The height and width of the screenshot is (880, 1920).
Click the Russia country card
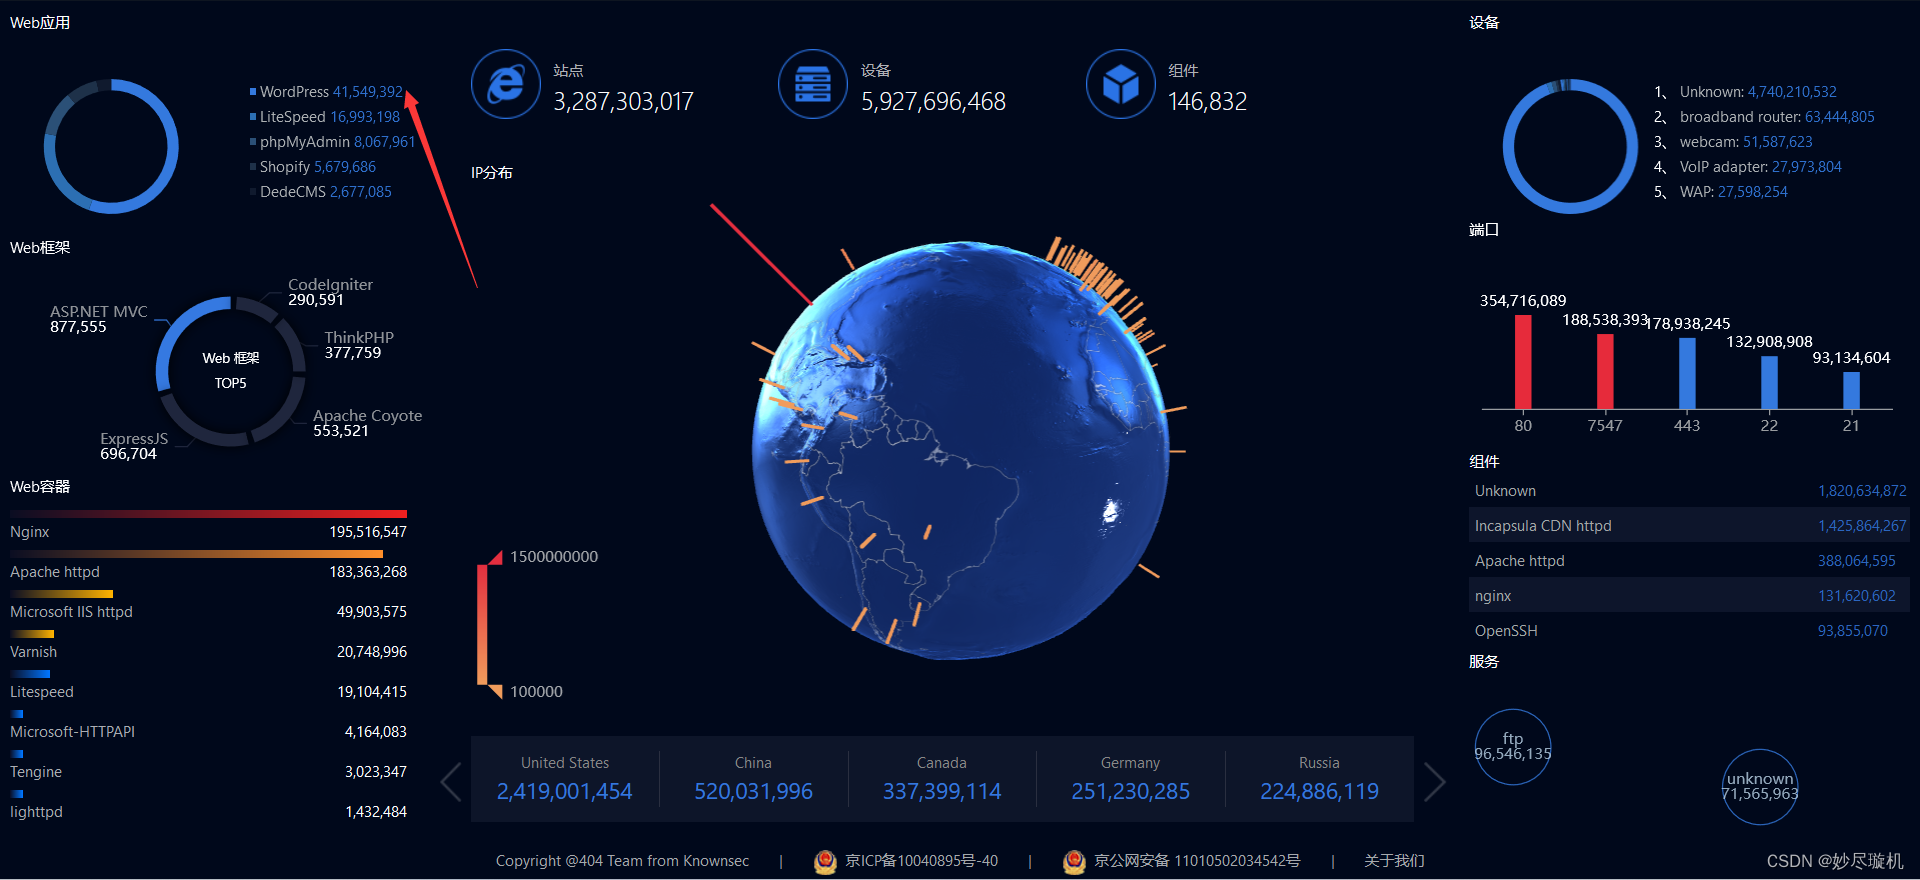pyautogui.click(x=1319, y=779)
